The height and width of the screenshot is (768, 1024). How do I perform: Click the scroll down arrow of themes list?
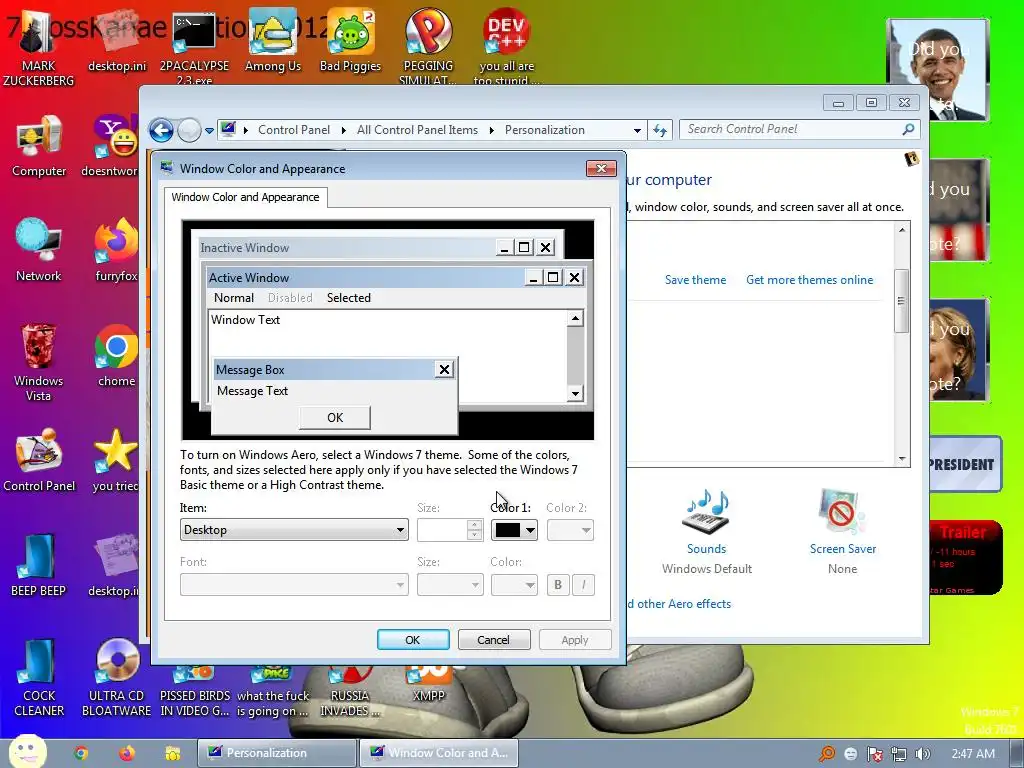pyautogui.click(x=902, y=459)
